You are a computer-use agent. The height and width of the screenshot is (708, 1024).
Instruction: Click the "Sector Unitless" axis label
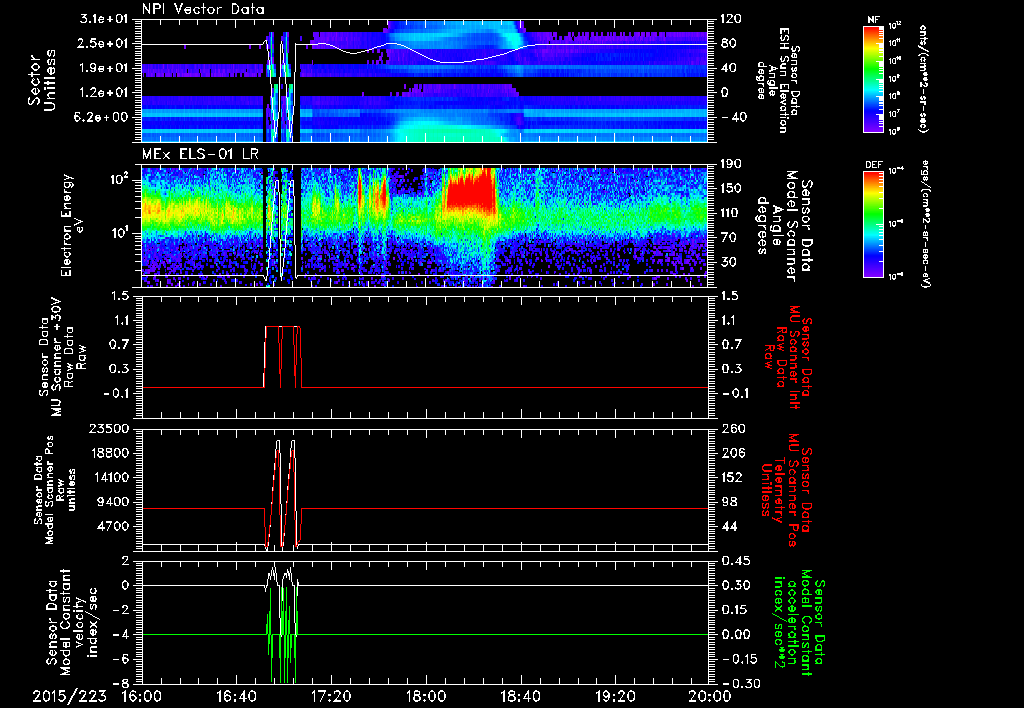point(42,80)
